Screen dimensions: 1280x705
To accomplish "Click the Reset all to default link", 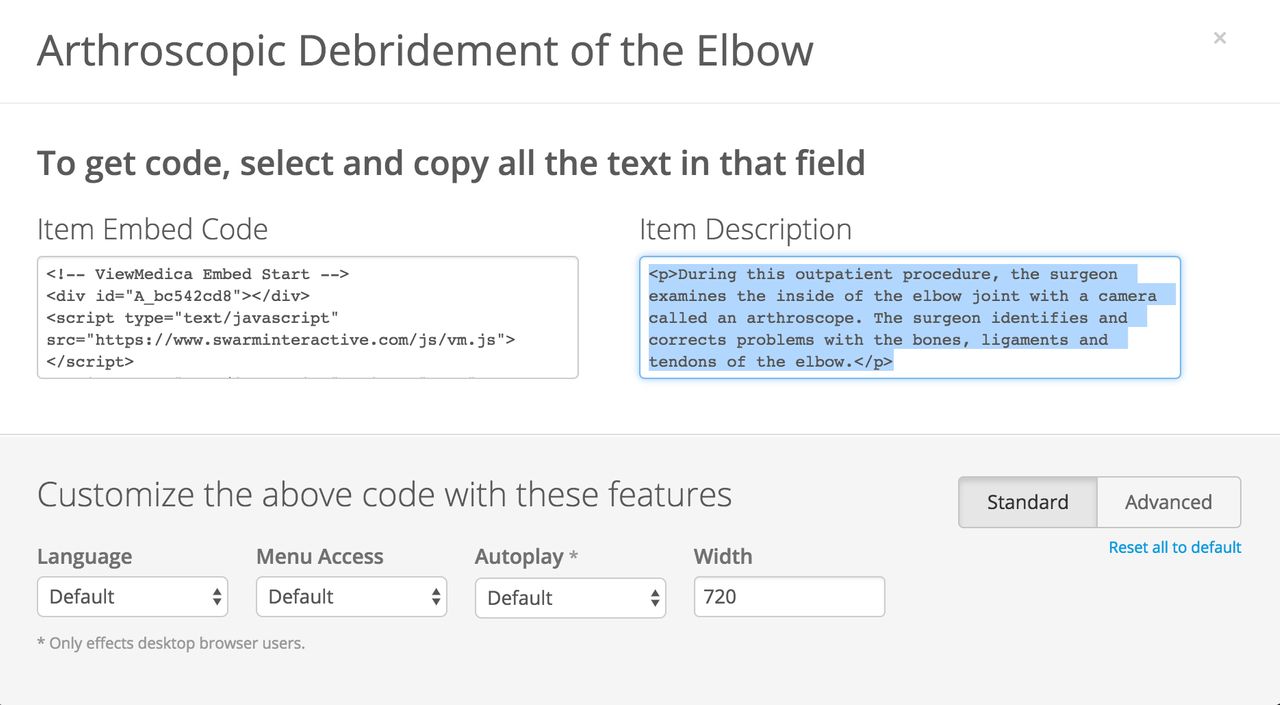I will [x=1174, y=548].
